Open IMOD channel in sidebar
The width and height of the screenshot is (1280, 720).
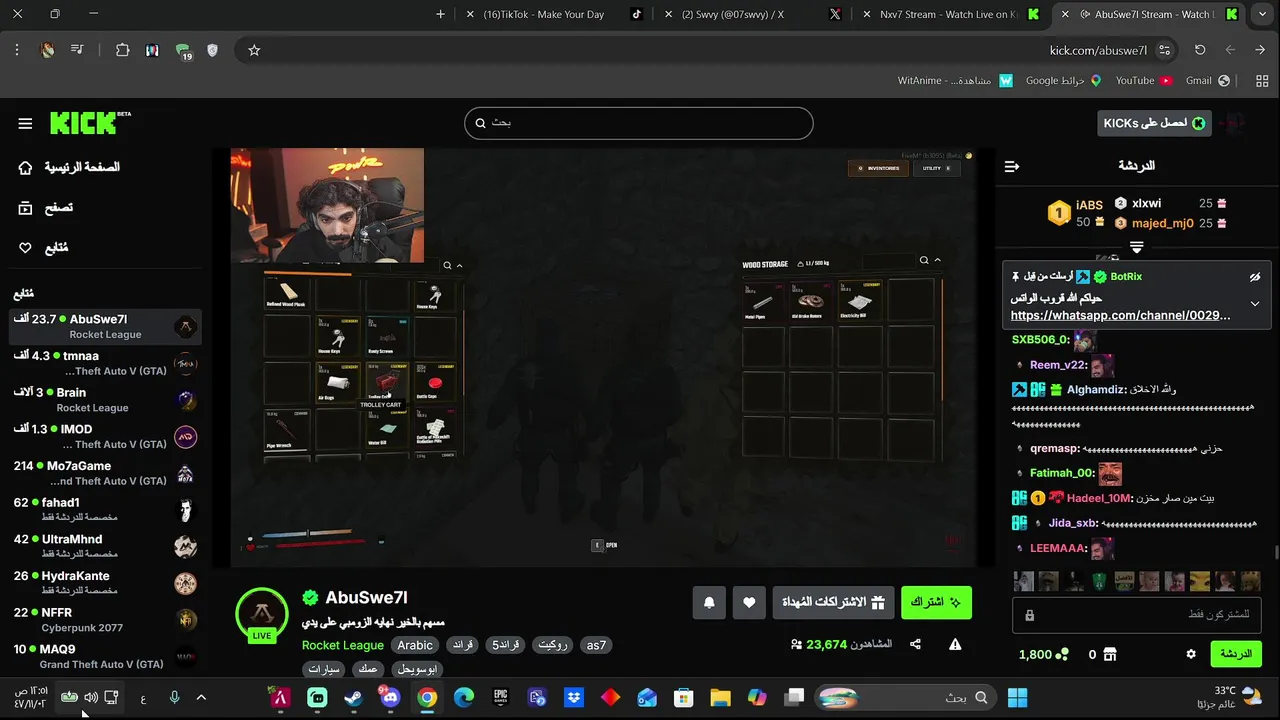pyautogui.click(x=105, y=436)
